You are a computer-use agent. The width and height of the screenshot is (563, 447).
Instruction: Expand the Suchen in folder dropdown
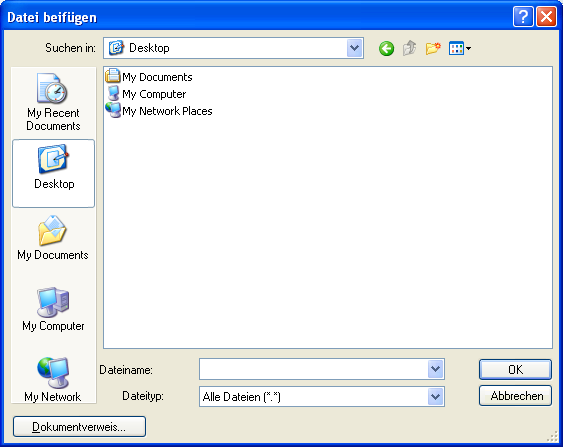(354, 48)
